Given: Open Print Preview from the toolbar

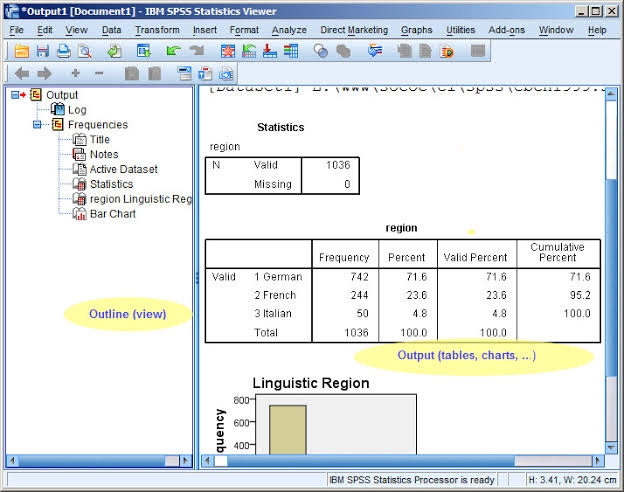Looking at the screenshot, I should (x=85, y=51).
